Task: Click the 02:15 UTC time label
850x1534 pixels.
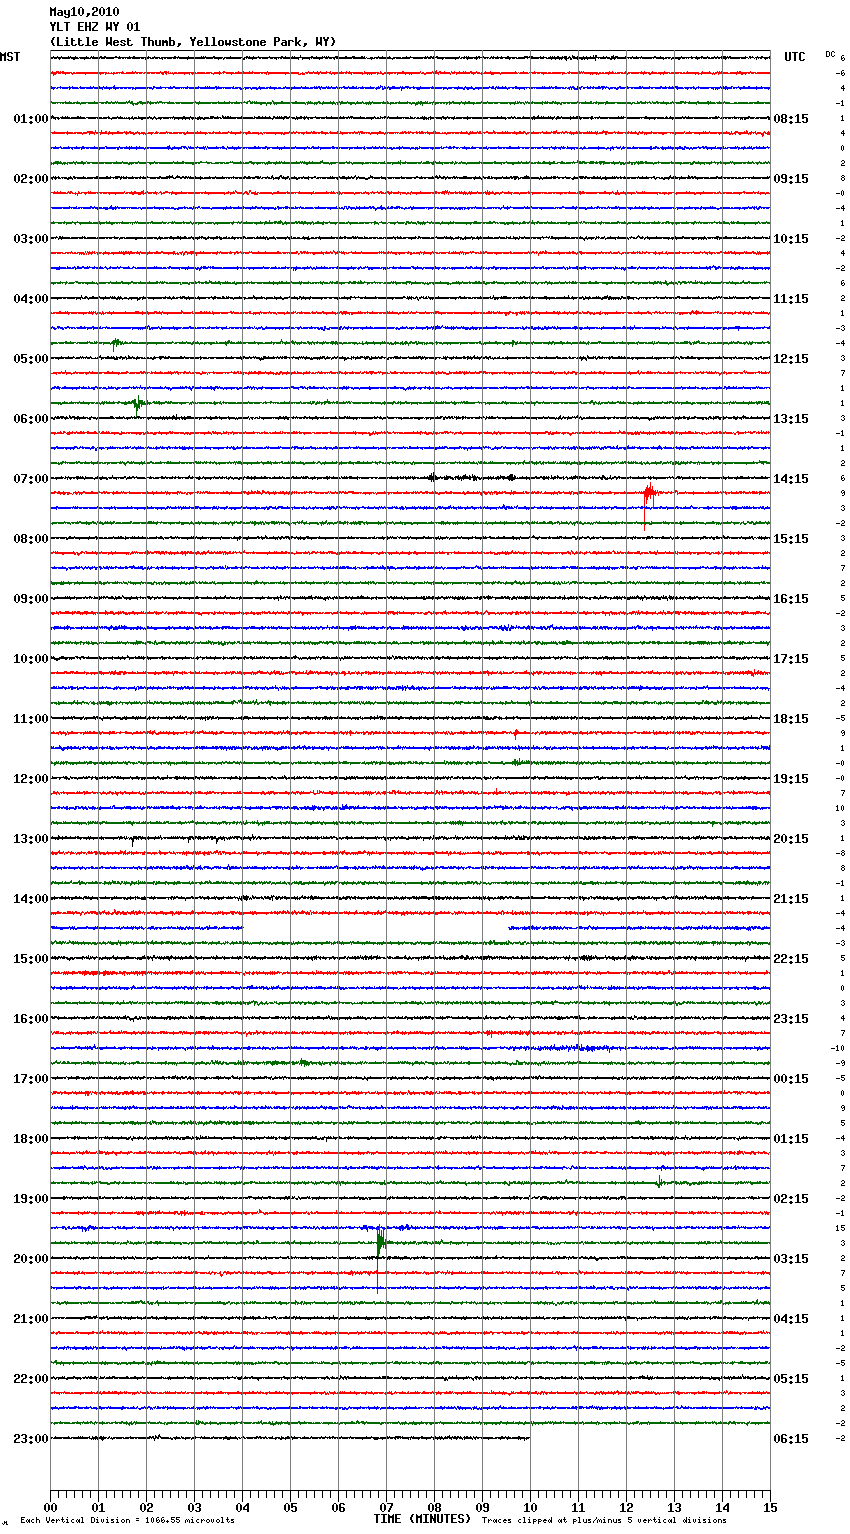Action: click(x=791, y=1199)
